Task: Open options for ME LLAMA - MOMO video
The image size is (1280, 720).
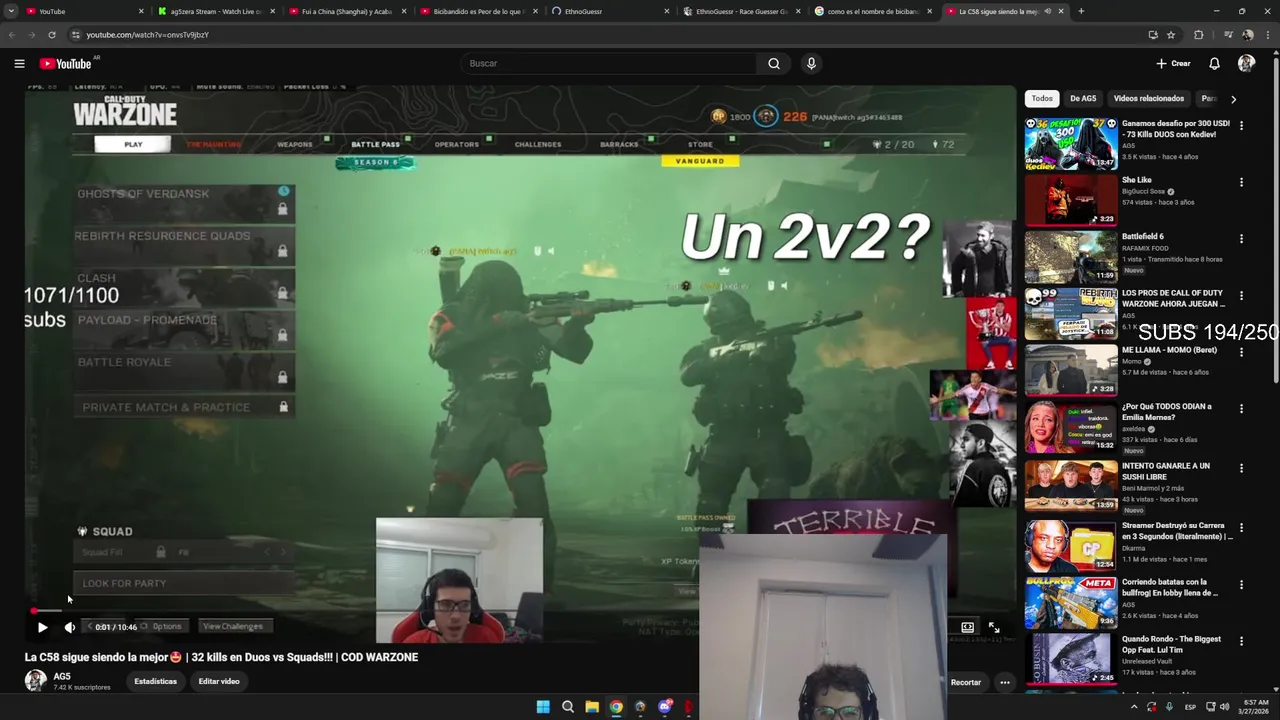Action: coord(1241,352)
